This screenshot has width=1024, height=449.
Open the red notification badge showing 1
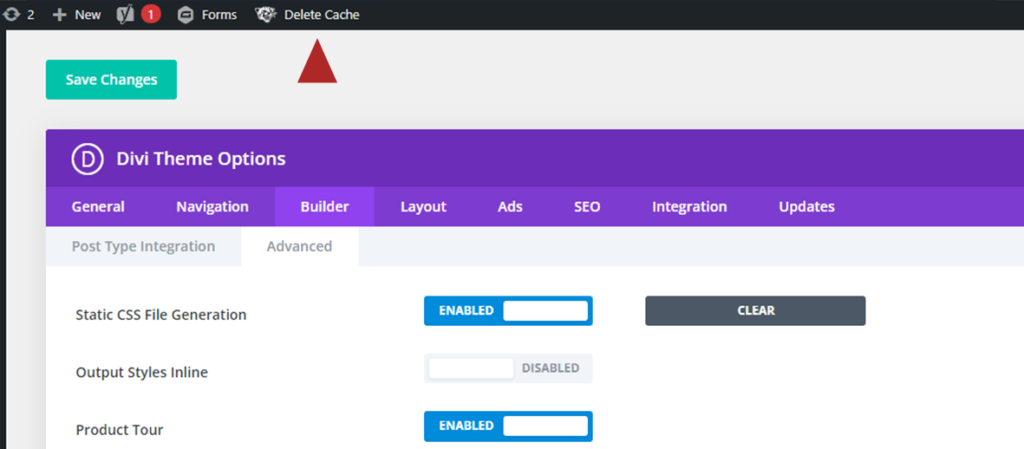tap(150, 14)
